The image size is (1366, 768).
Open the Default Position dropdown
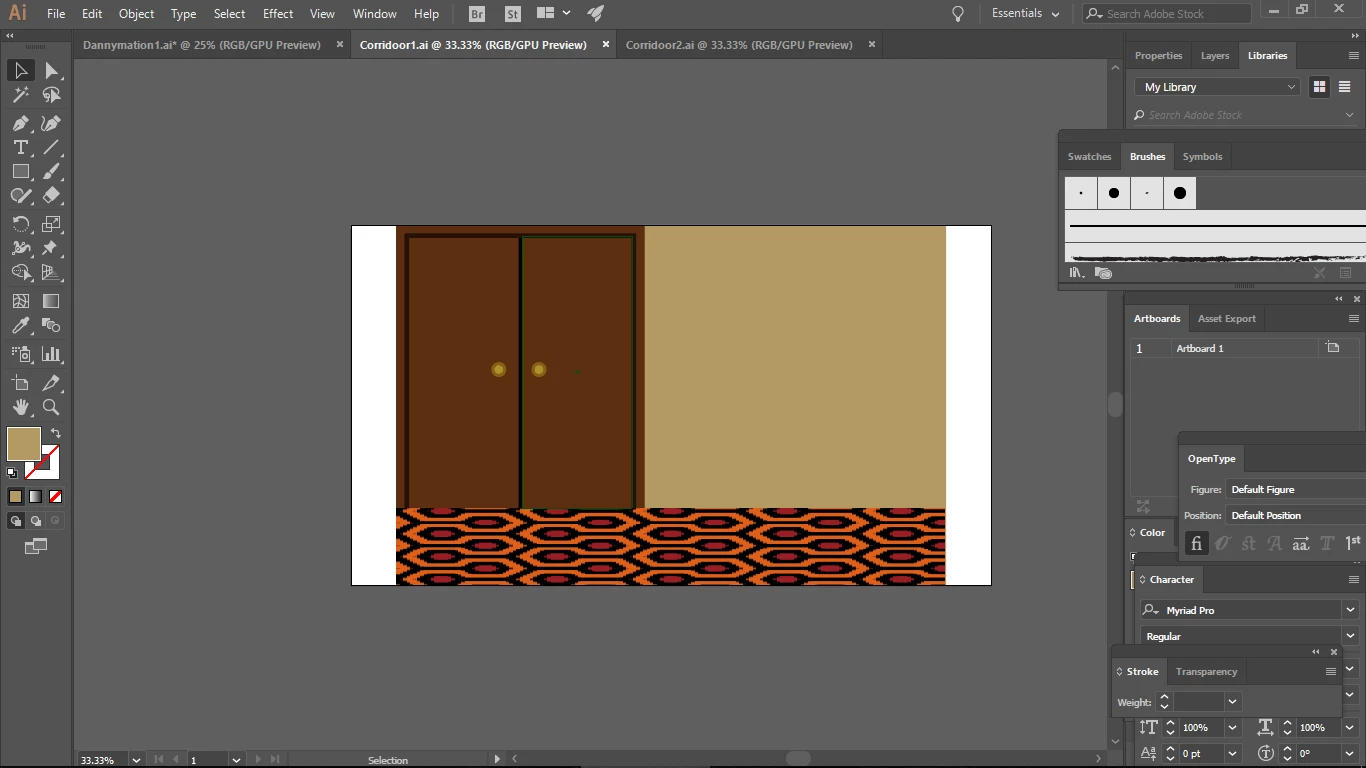click(1296, 515)
